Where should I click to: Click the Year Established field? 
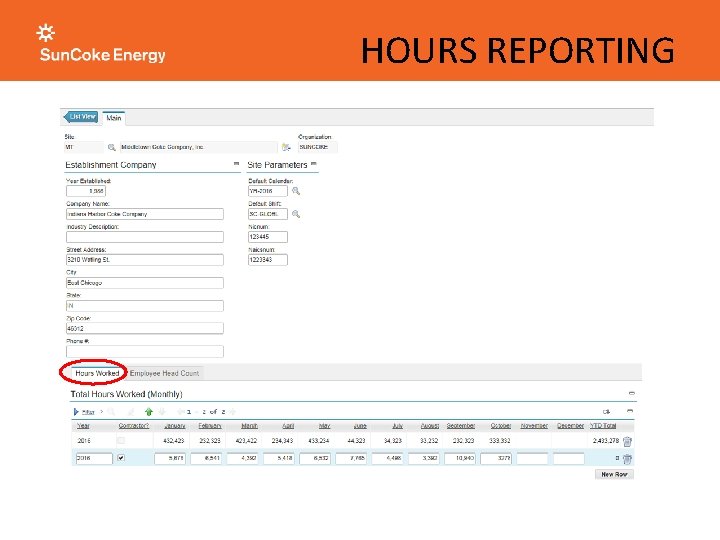click(x=86, y=191)
